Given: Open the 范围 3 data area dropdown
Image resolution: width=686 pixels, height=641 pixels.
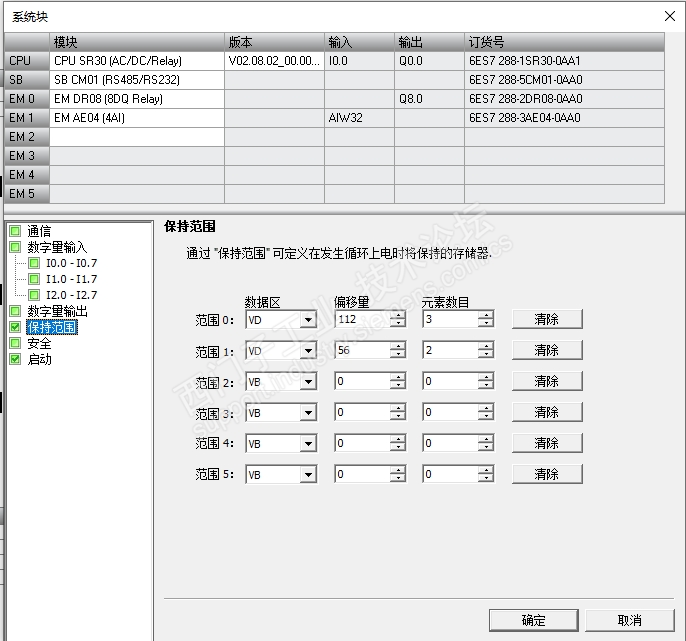Looking at the screenshot, I should (308, 413).
